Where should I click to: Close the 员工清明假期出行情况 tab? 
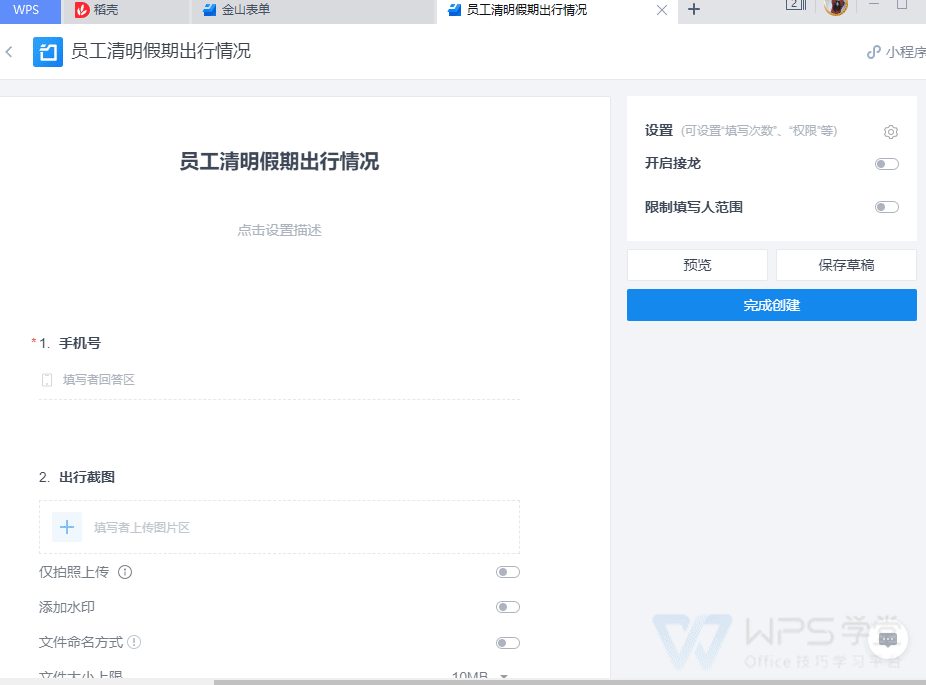[x=662, y=10]
